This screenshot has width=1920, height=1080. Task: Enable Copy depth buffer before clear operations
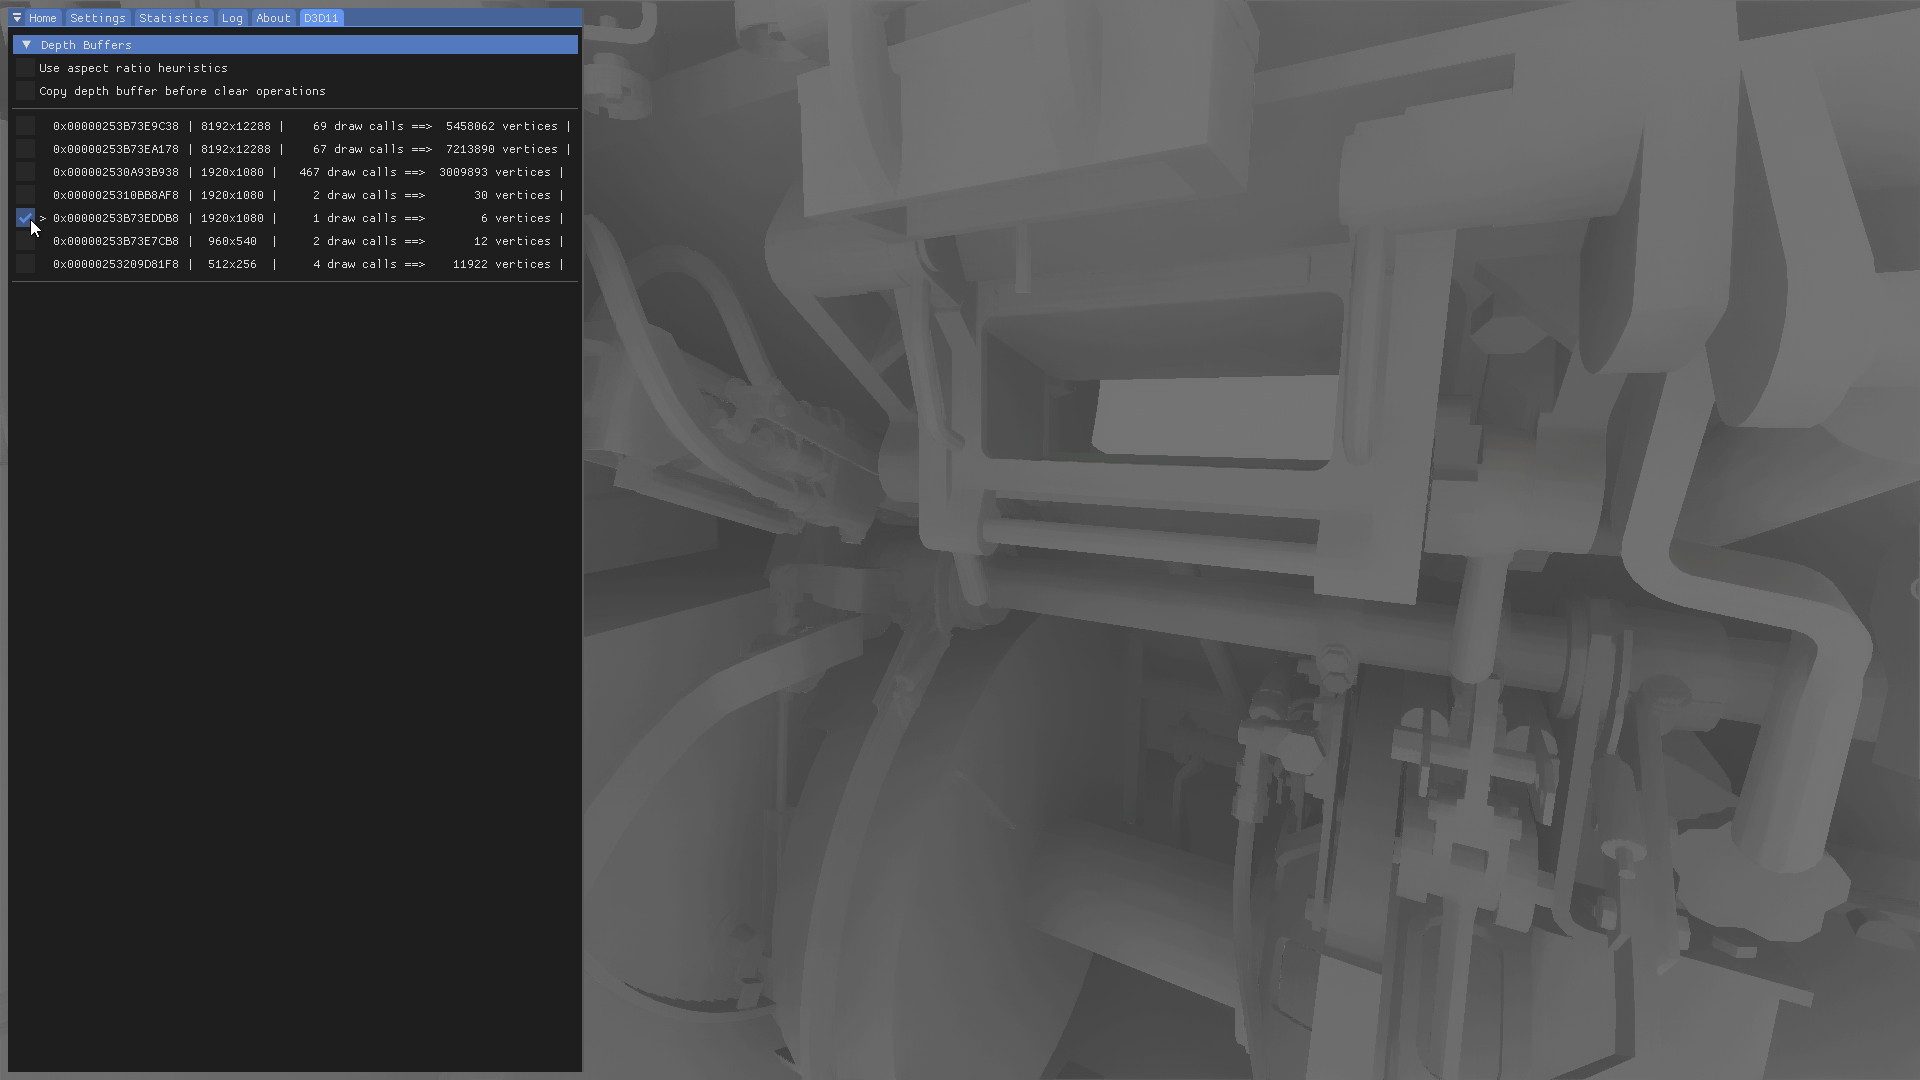coord(25,91)
